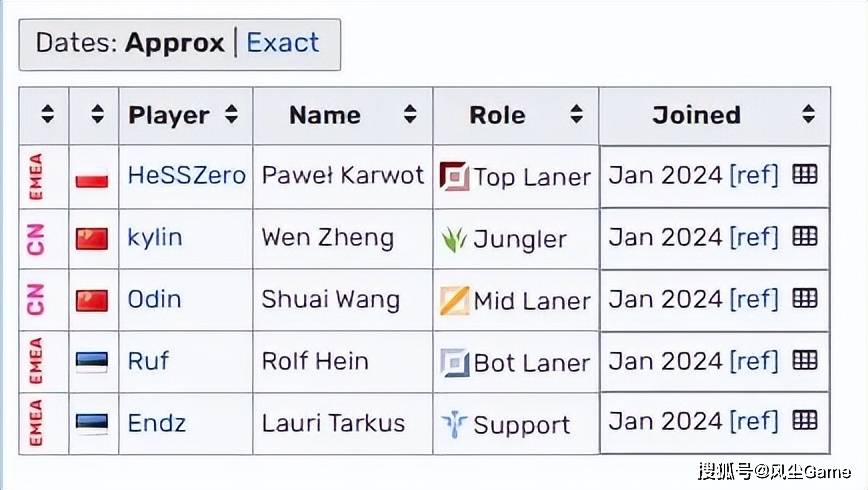Switch dates to Exact
This screenshot has width=868, height=490.
(x=283, y=43)
